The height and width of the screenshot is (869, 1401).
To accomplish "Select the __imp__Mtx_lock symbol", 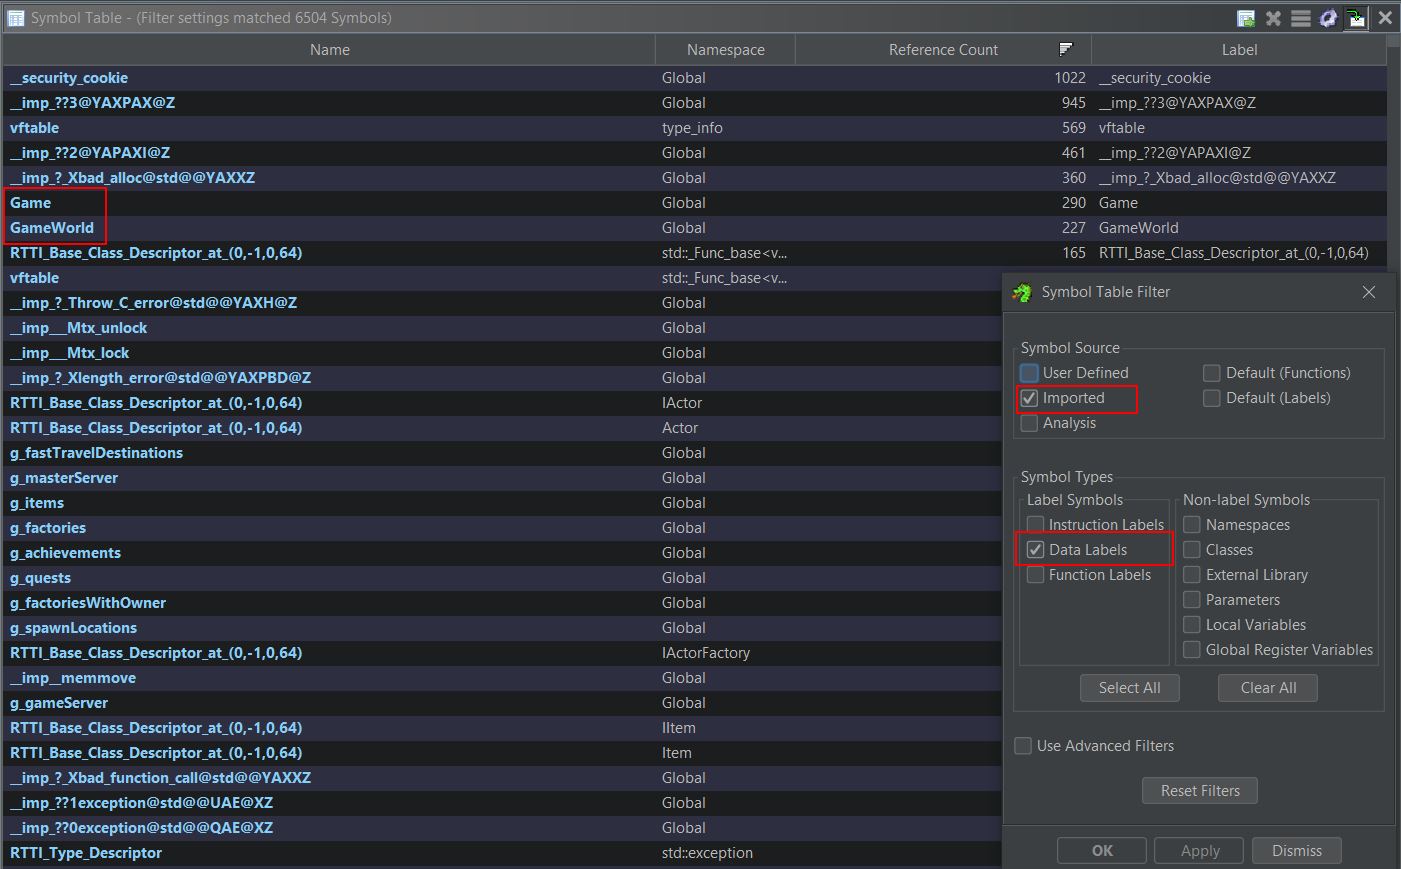I will coord(69,353).
